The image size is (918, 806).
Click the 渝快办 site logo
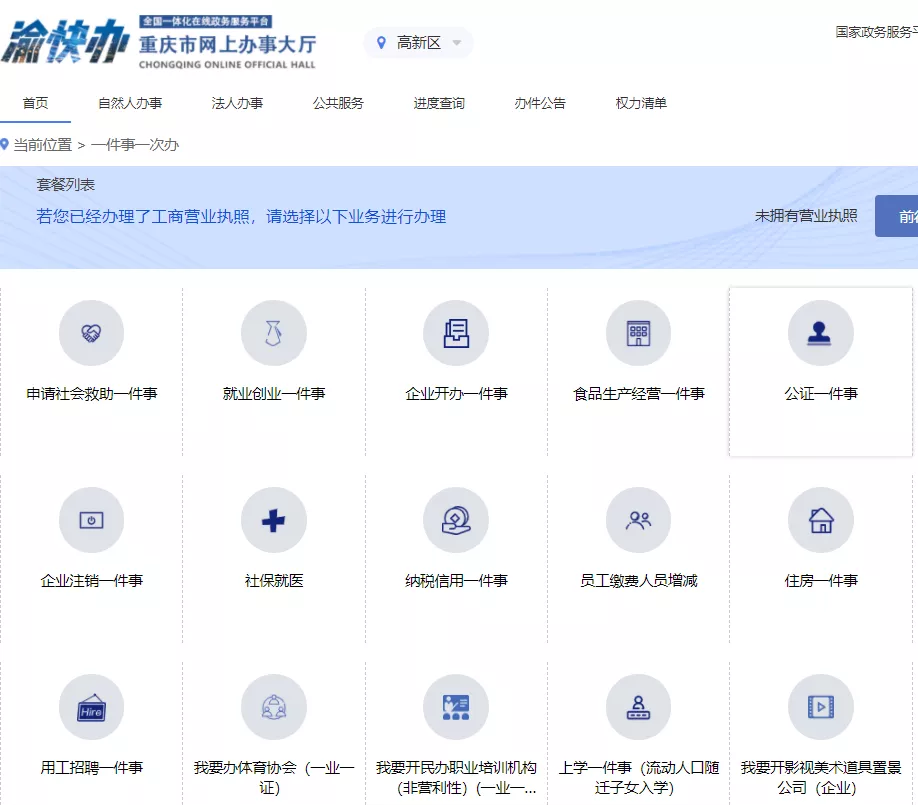(65, 43)
